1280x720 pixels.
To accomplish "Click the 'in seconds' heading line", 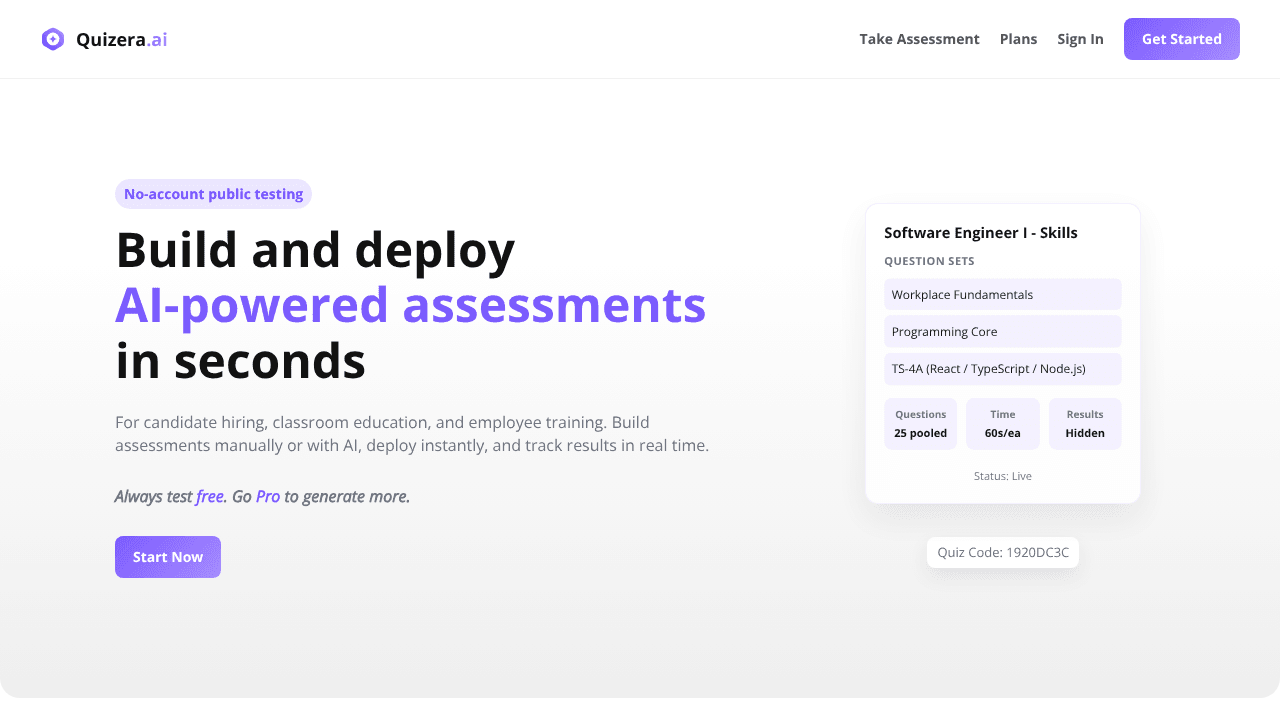I will 240,361.
